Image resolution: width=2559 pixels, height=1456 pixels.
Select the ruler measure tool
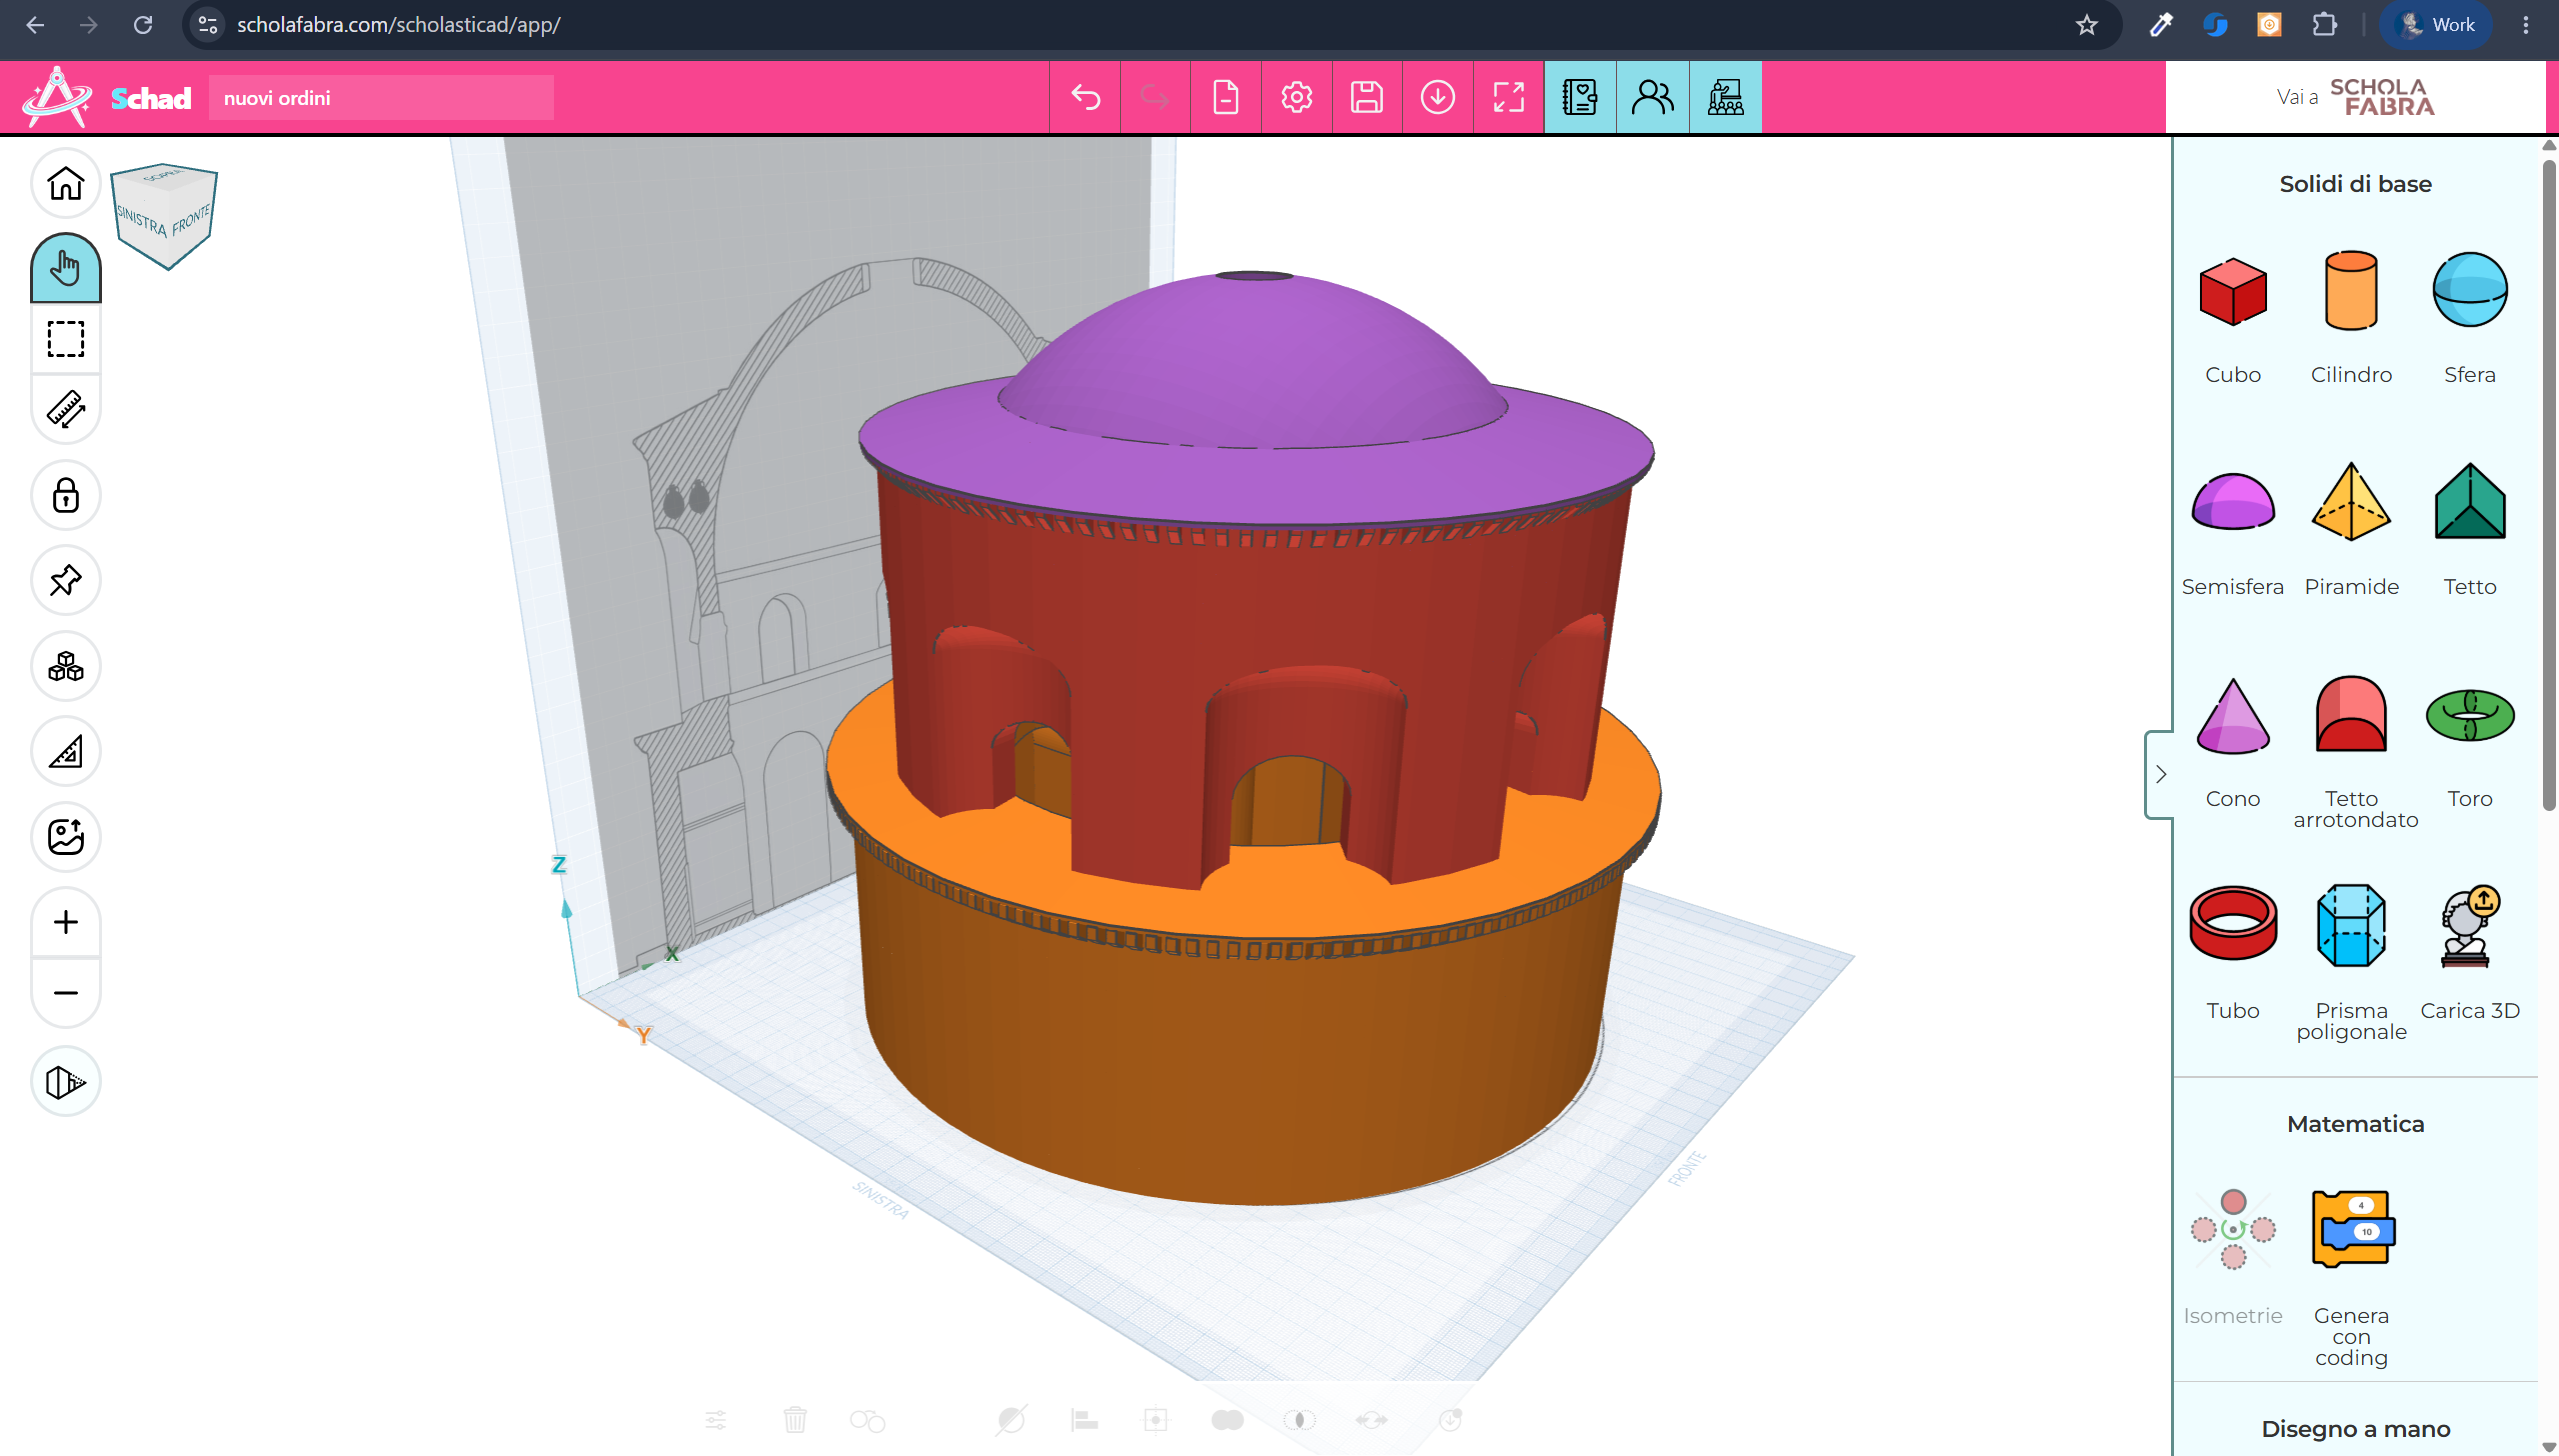point(66,409)
